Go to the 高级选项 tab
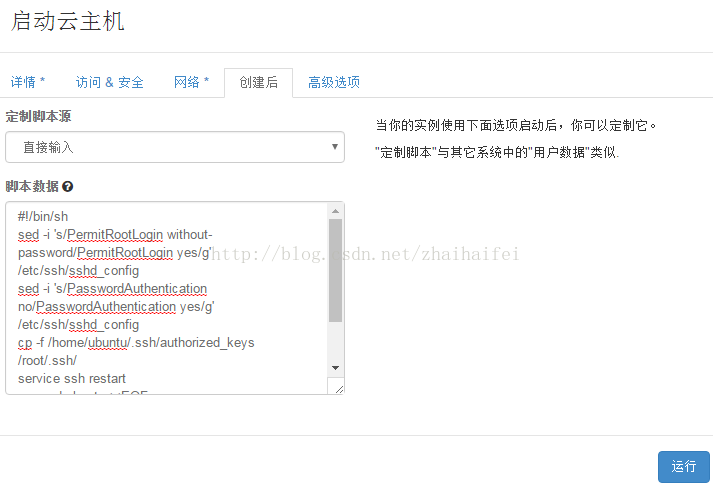 [x=334, y=82]
